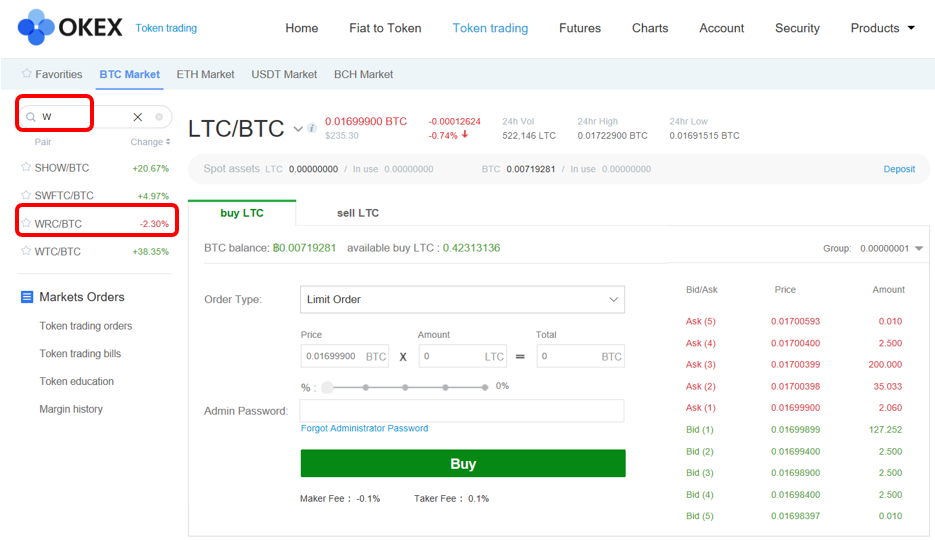Image resolution: width=935 pixels, height=540 pixels.
Task: Click Bid (3) price 0.01698900
Action: pyautogui.click(x=795, y=473)
